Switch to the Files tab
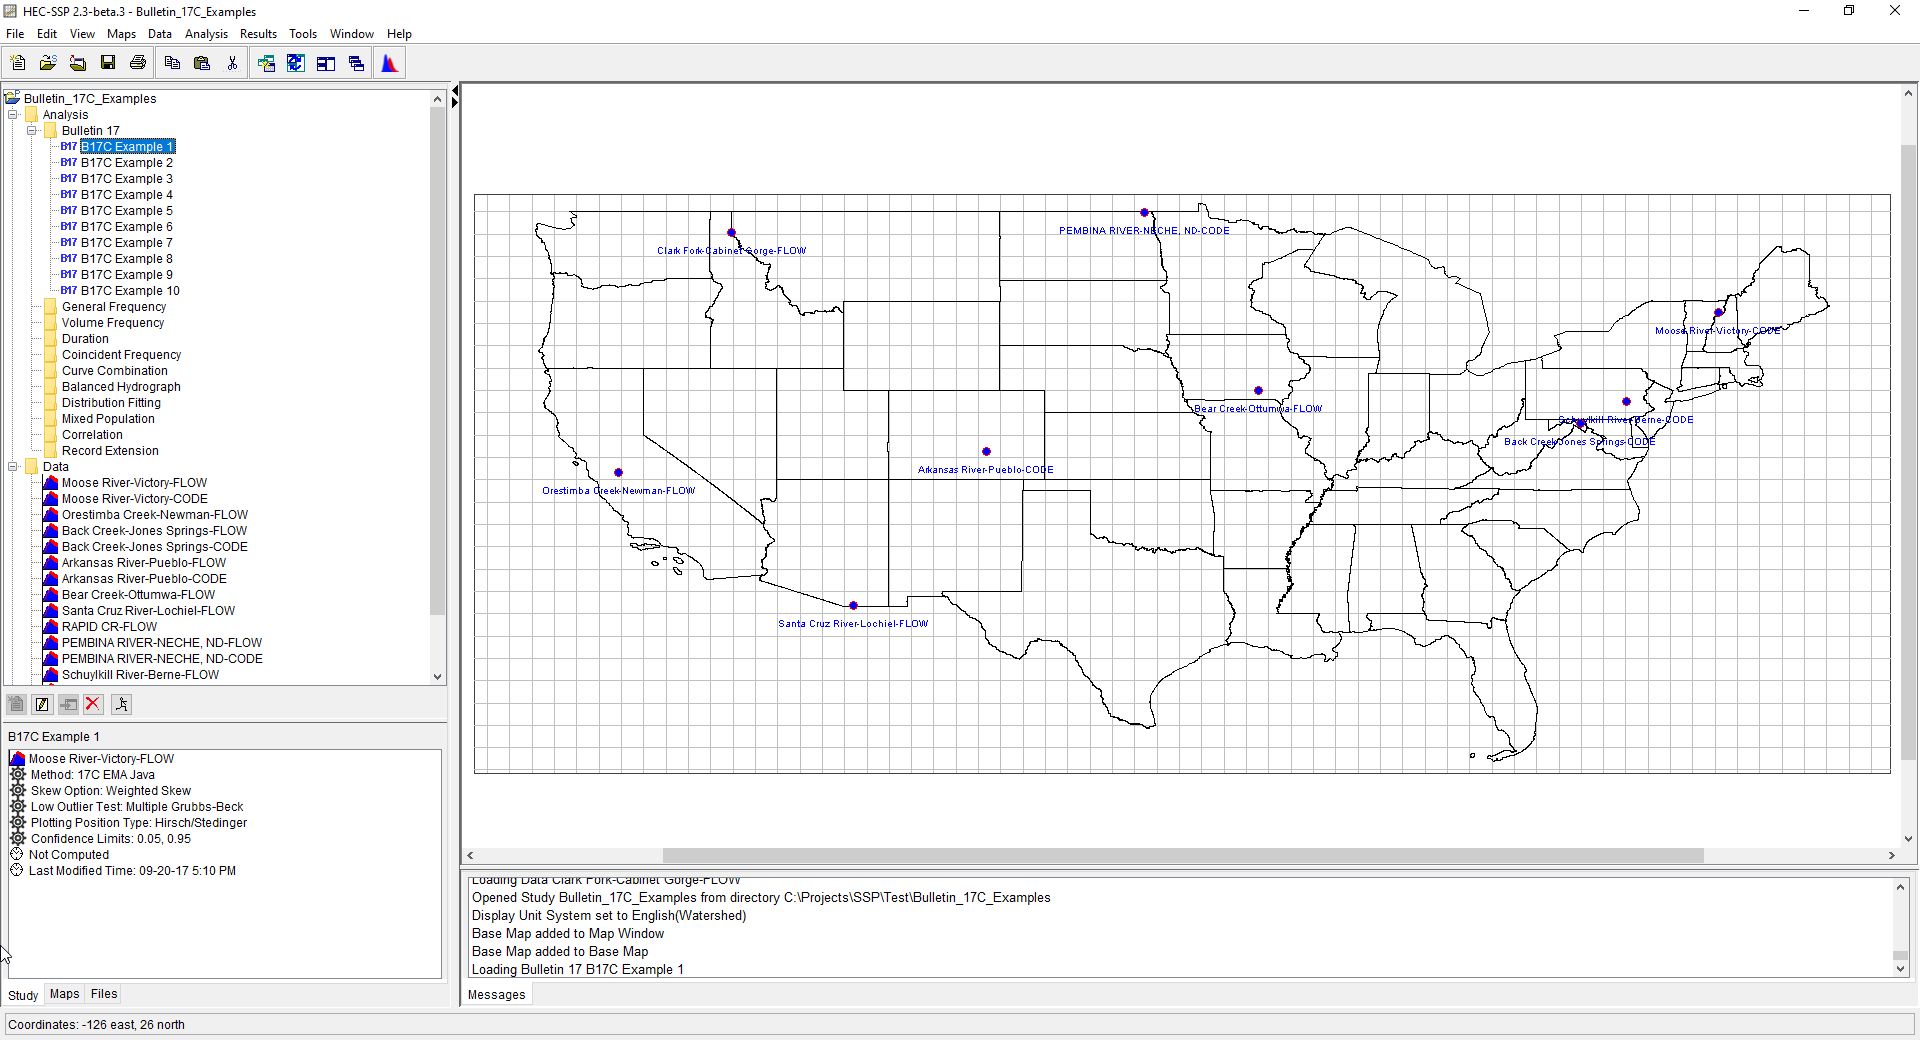This screenshot has width=1920, height=1040. pos(104,994)
